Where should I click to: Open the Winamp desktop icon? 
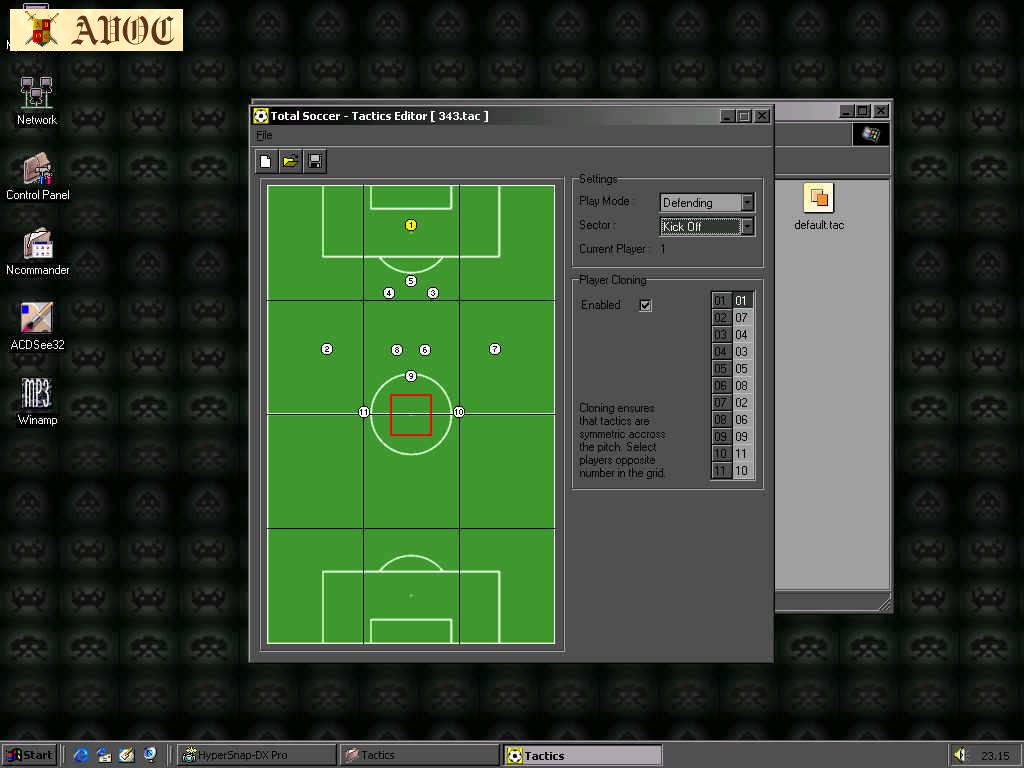(x=37, y=402)
